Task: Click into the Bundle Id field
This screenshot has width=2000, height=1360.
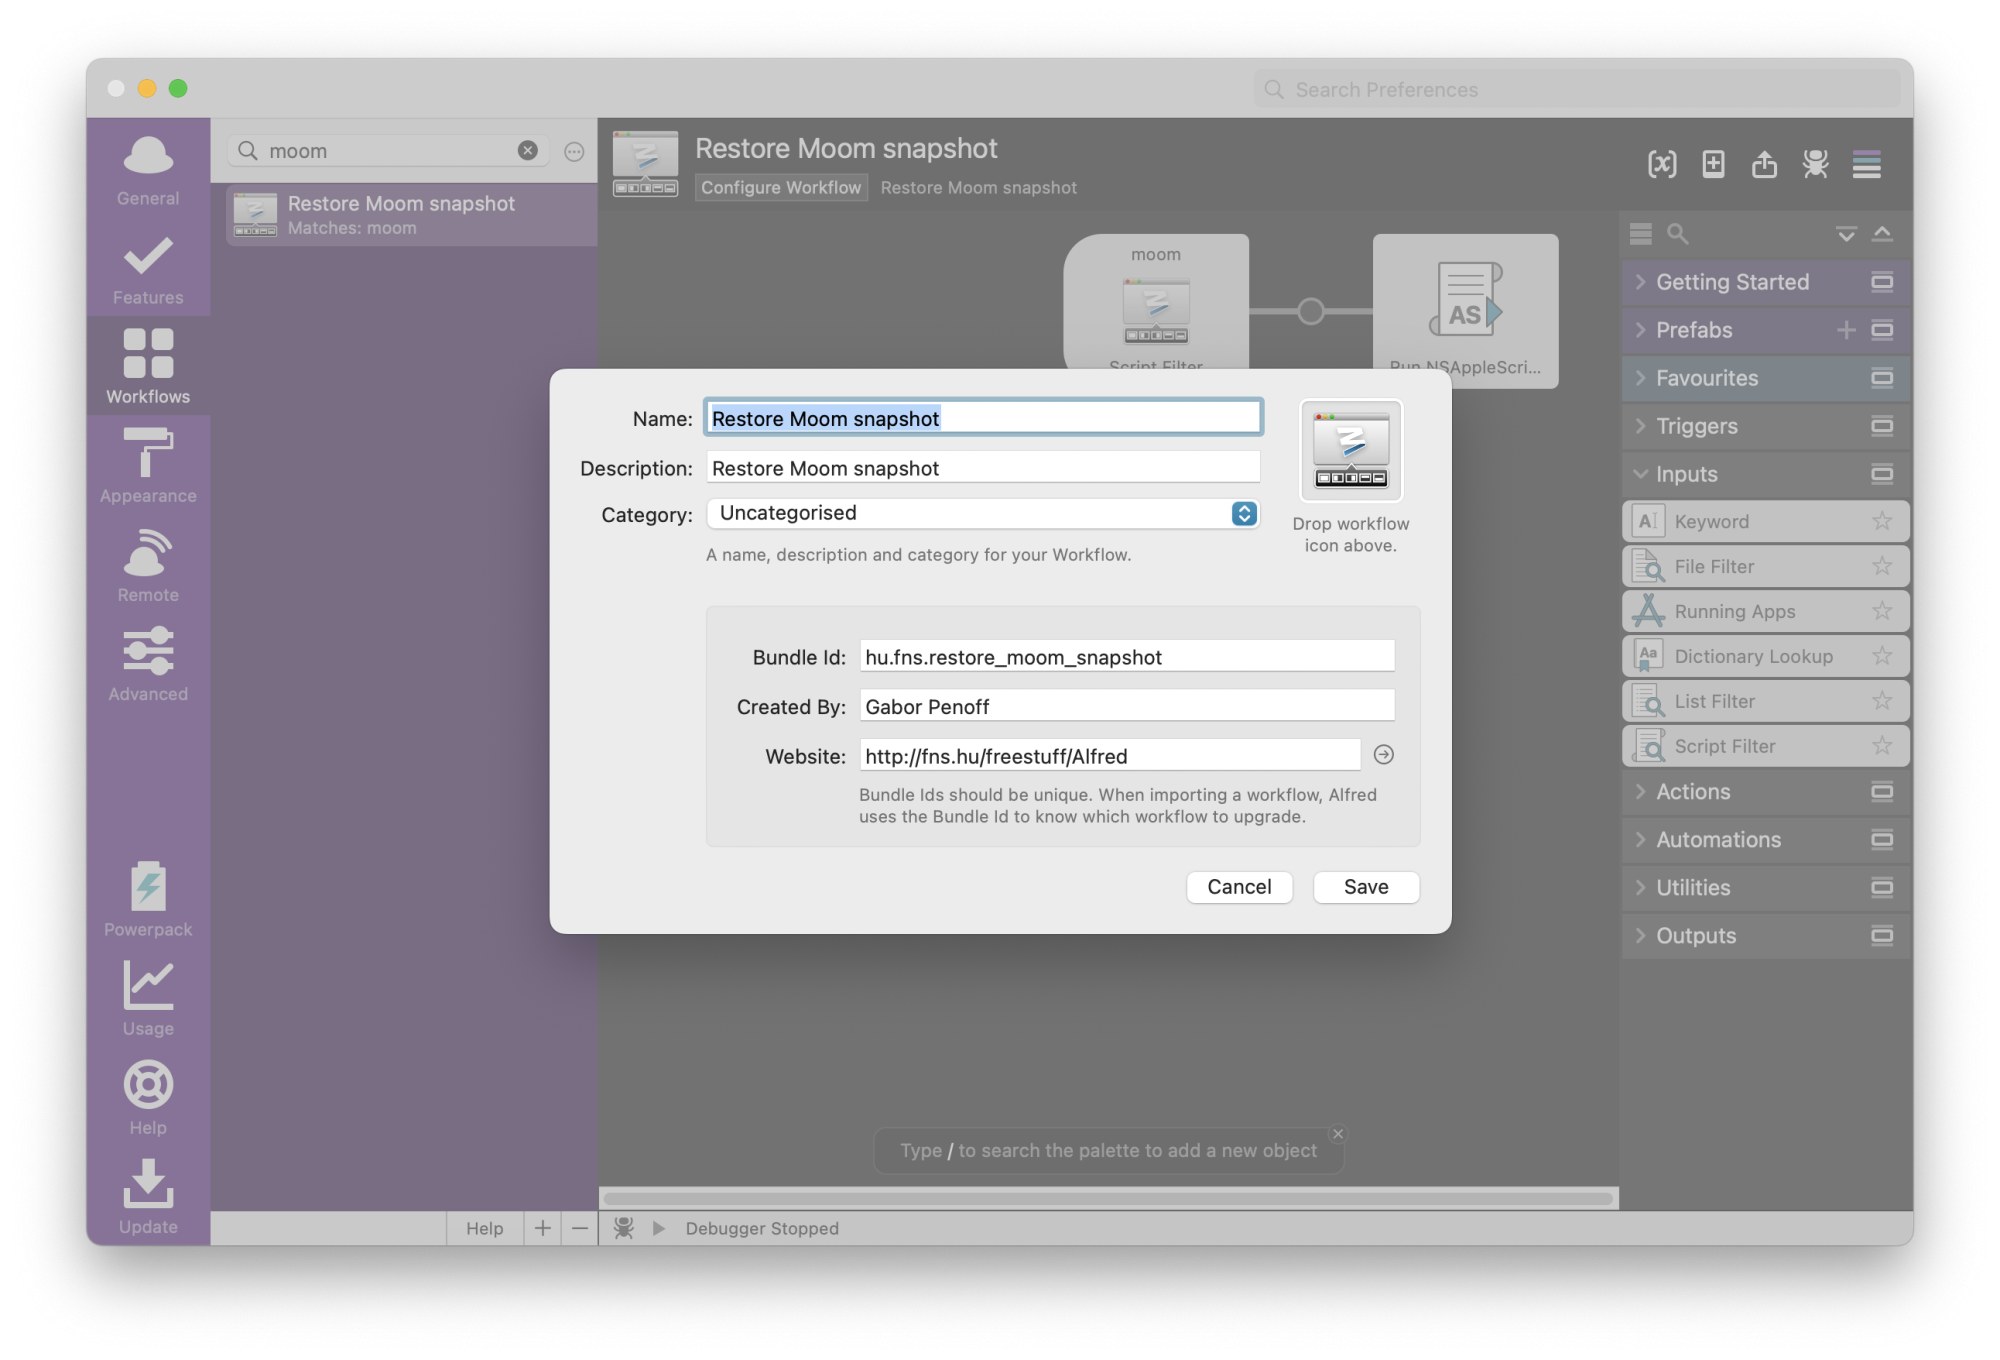Action: click(1126, 657)
